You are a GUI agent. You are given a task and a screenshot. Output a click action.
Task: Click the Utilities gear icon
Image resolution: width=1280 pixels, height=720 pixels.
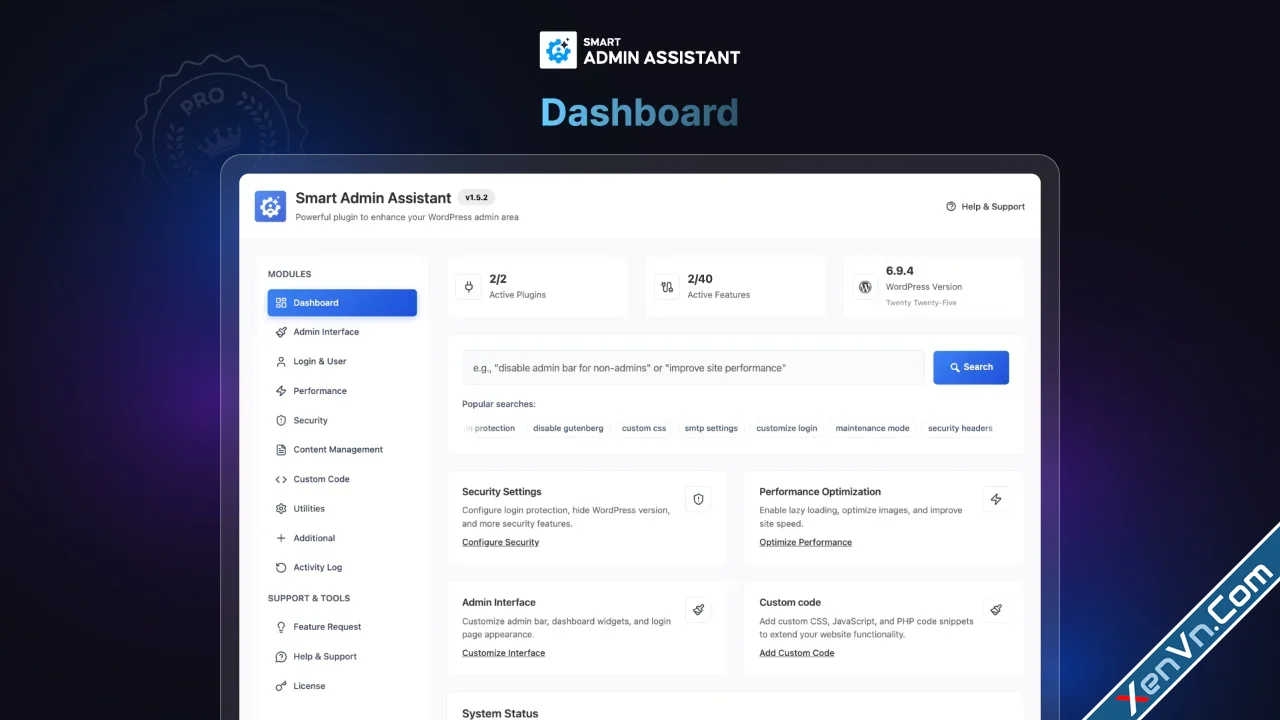(x=281, y=509)
